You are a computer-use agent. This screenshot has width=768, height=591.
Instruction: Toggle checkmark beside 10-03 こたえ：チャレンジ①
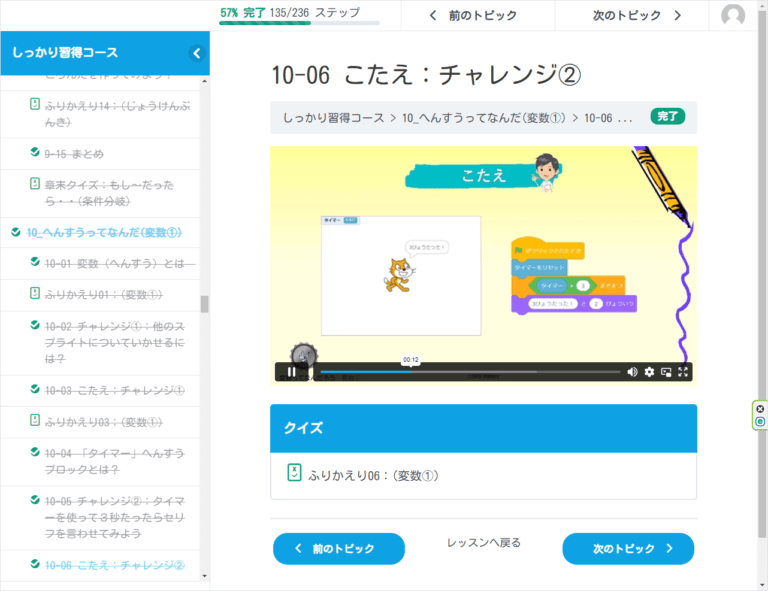(x=35, y=390)
